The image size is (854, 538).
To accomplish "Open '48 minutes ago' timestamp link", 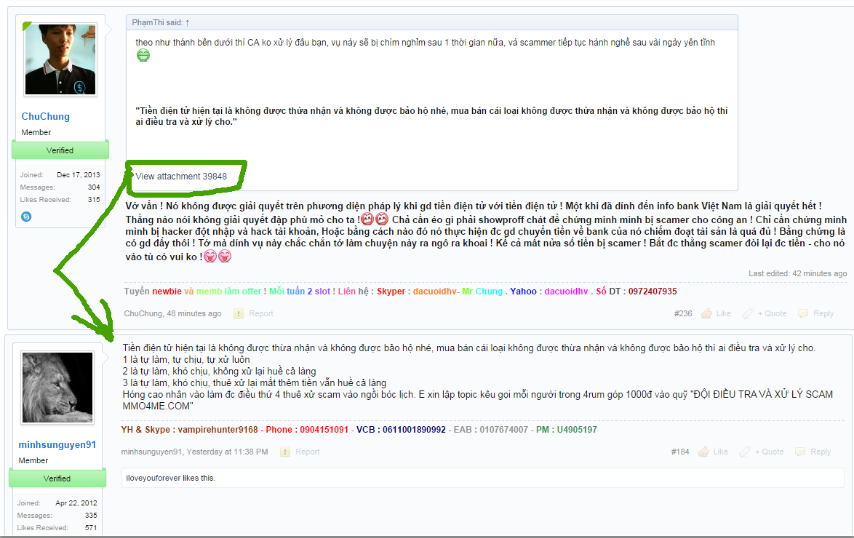I will [194, 314].
